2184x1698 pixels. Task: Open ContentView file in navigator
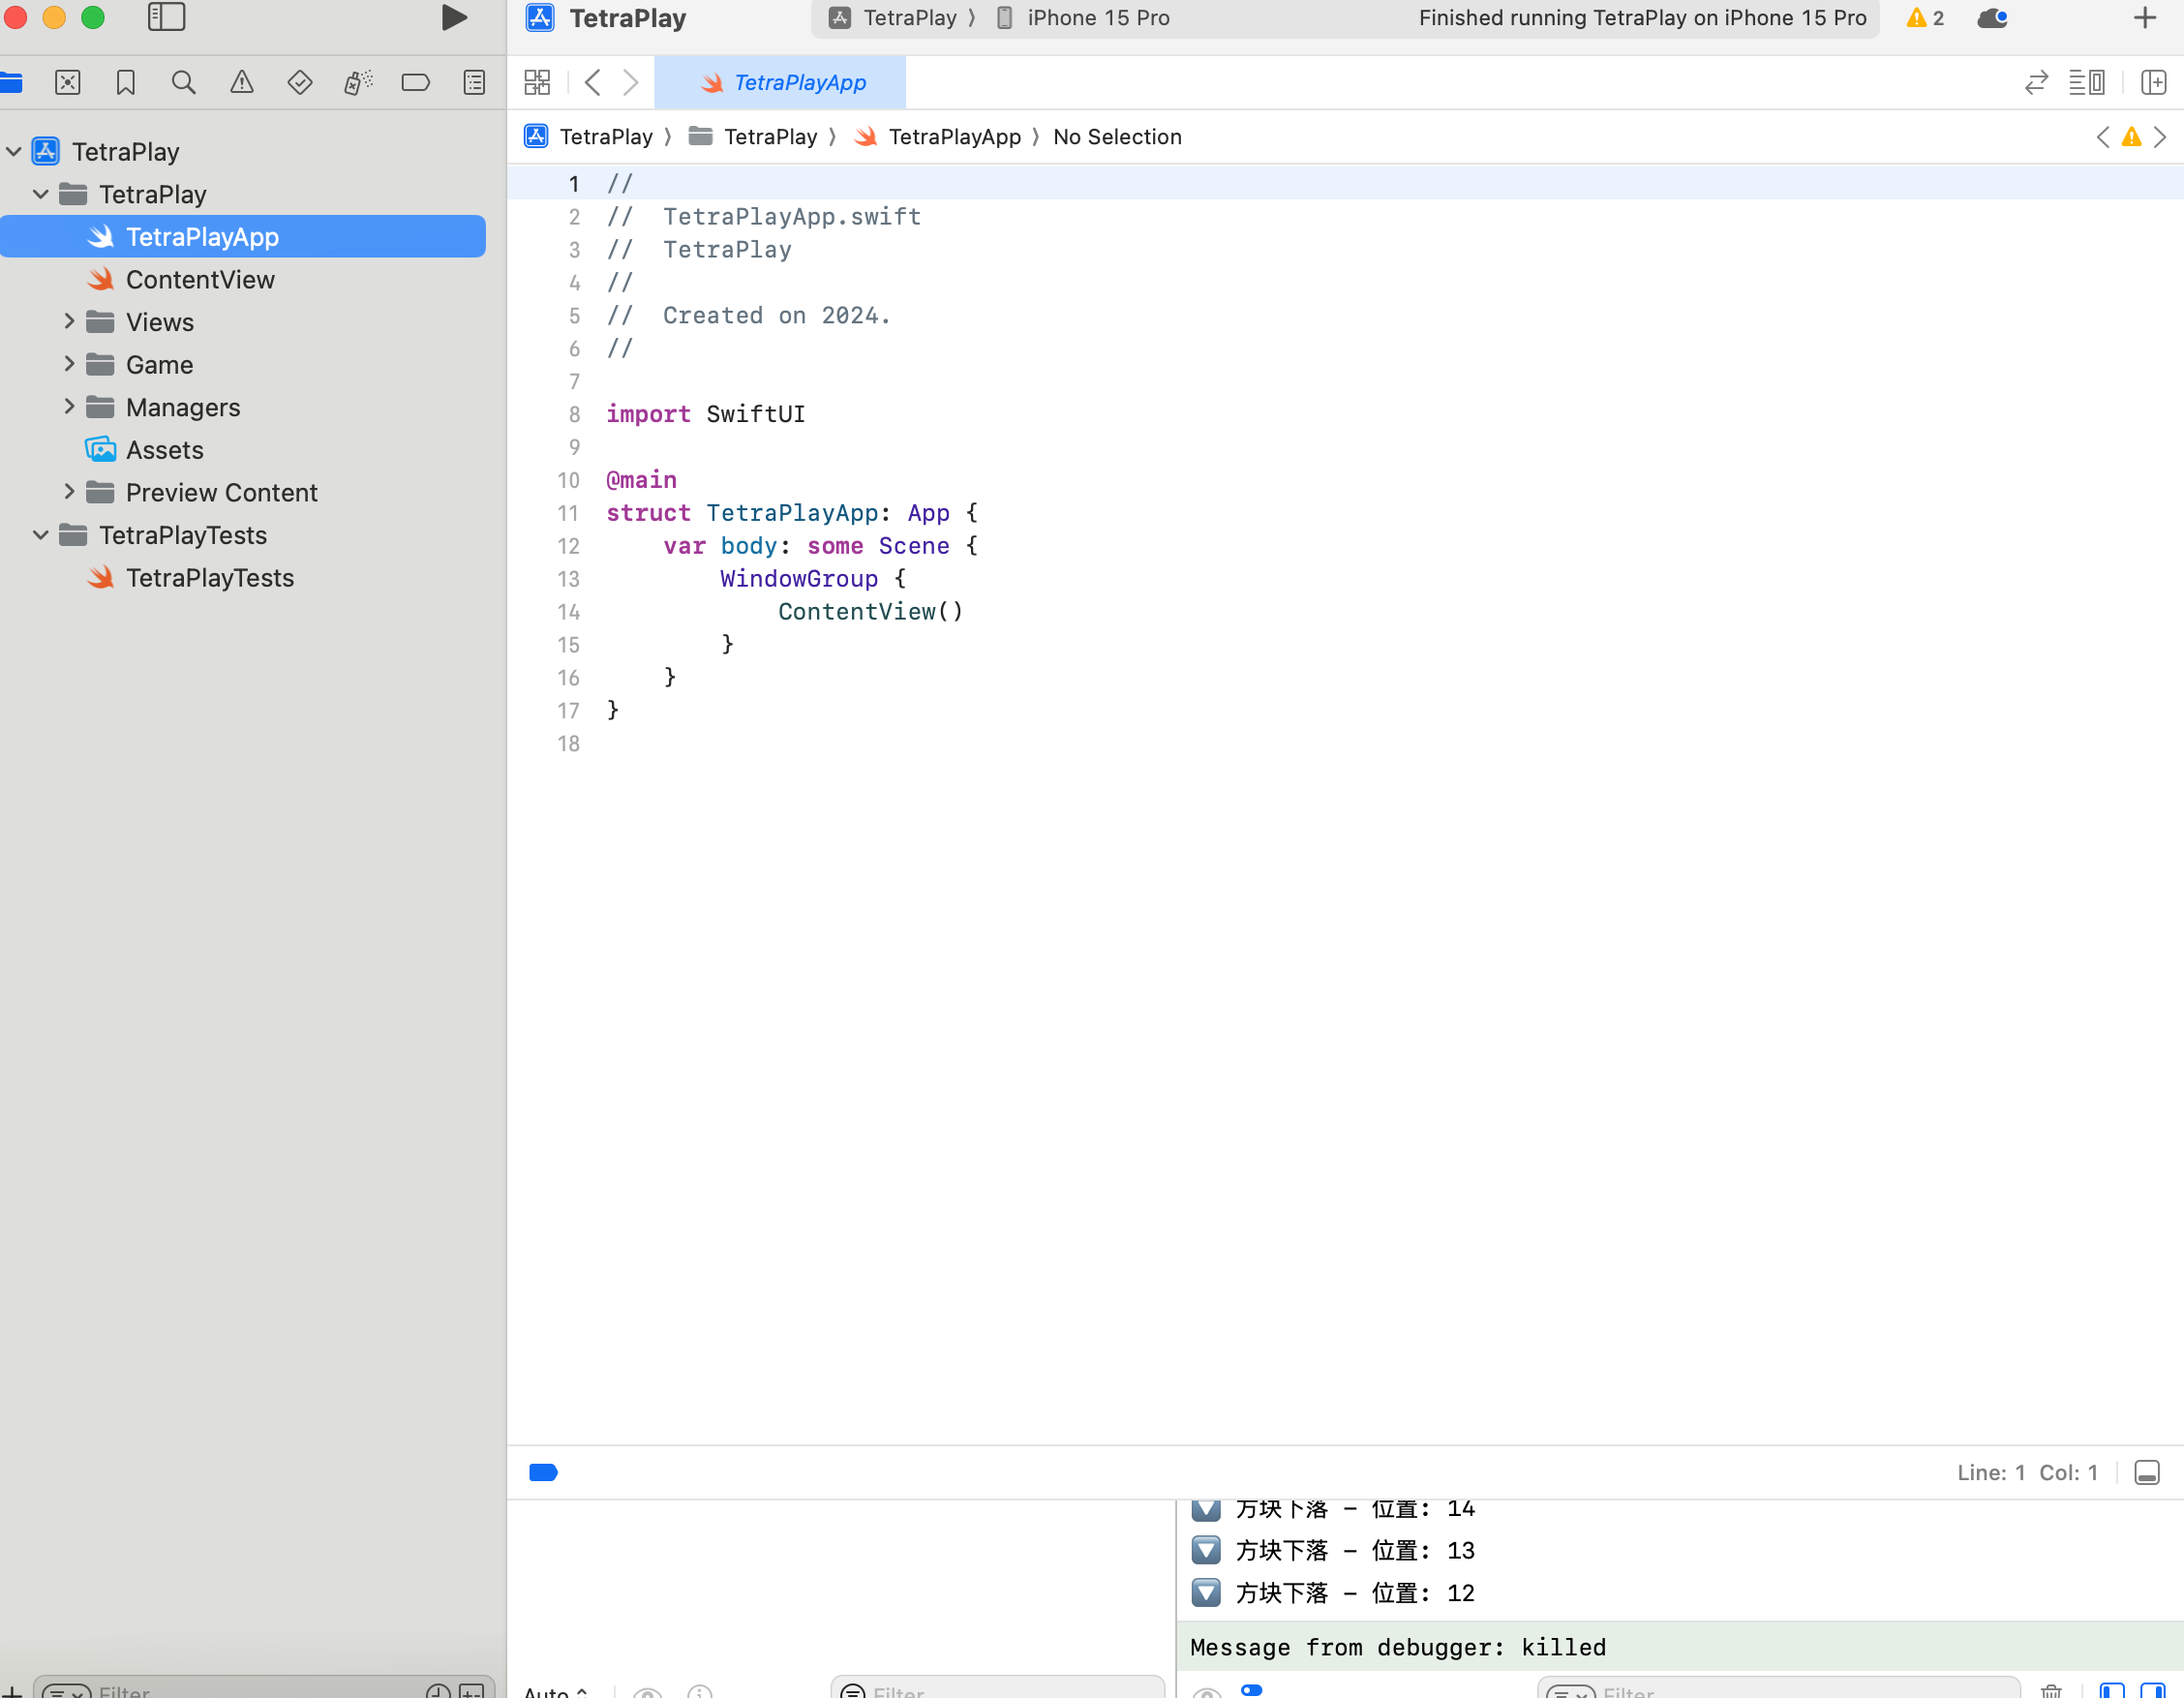(x=200, y=280)
